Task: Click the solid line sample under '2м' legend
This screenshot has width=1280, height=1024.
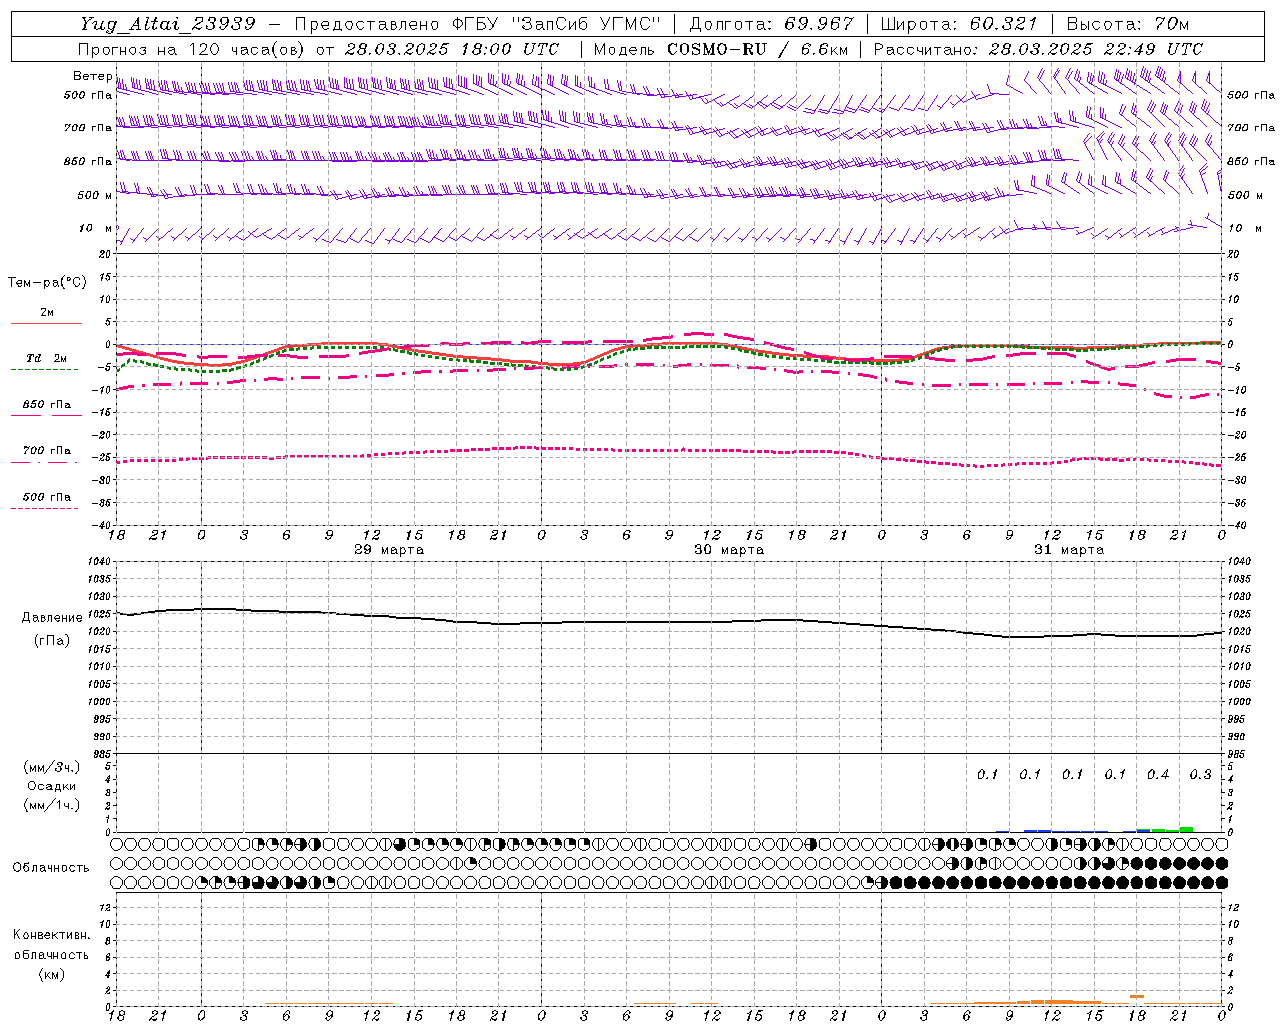Action: [x=46, y=324]
